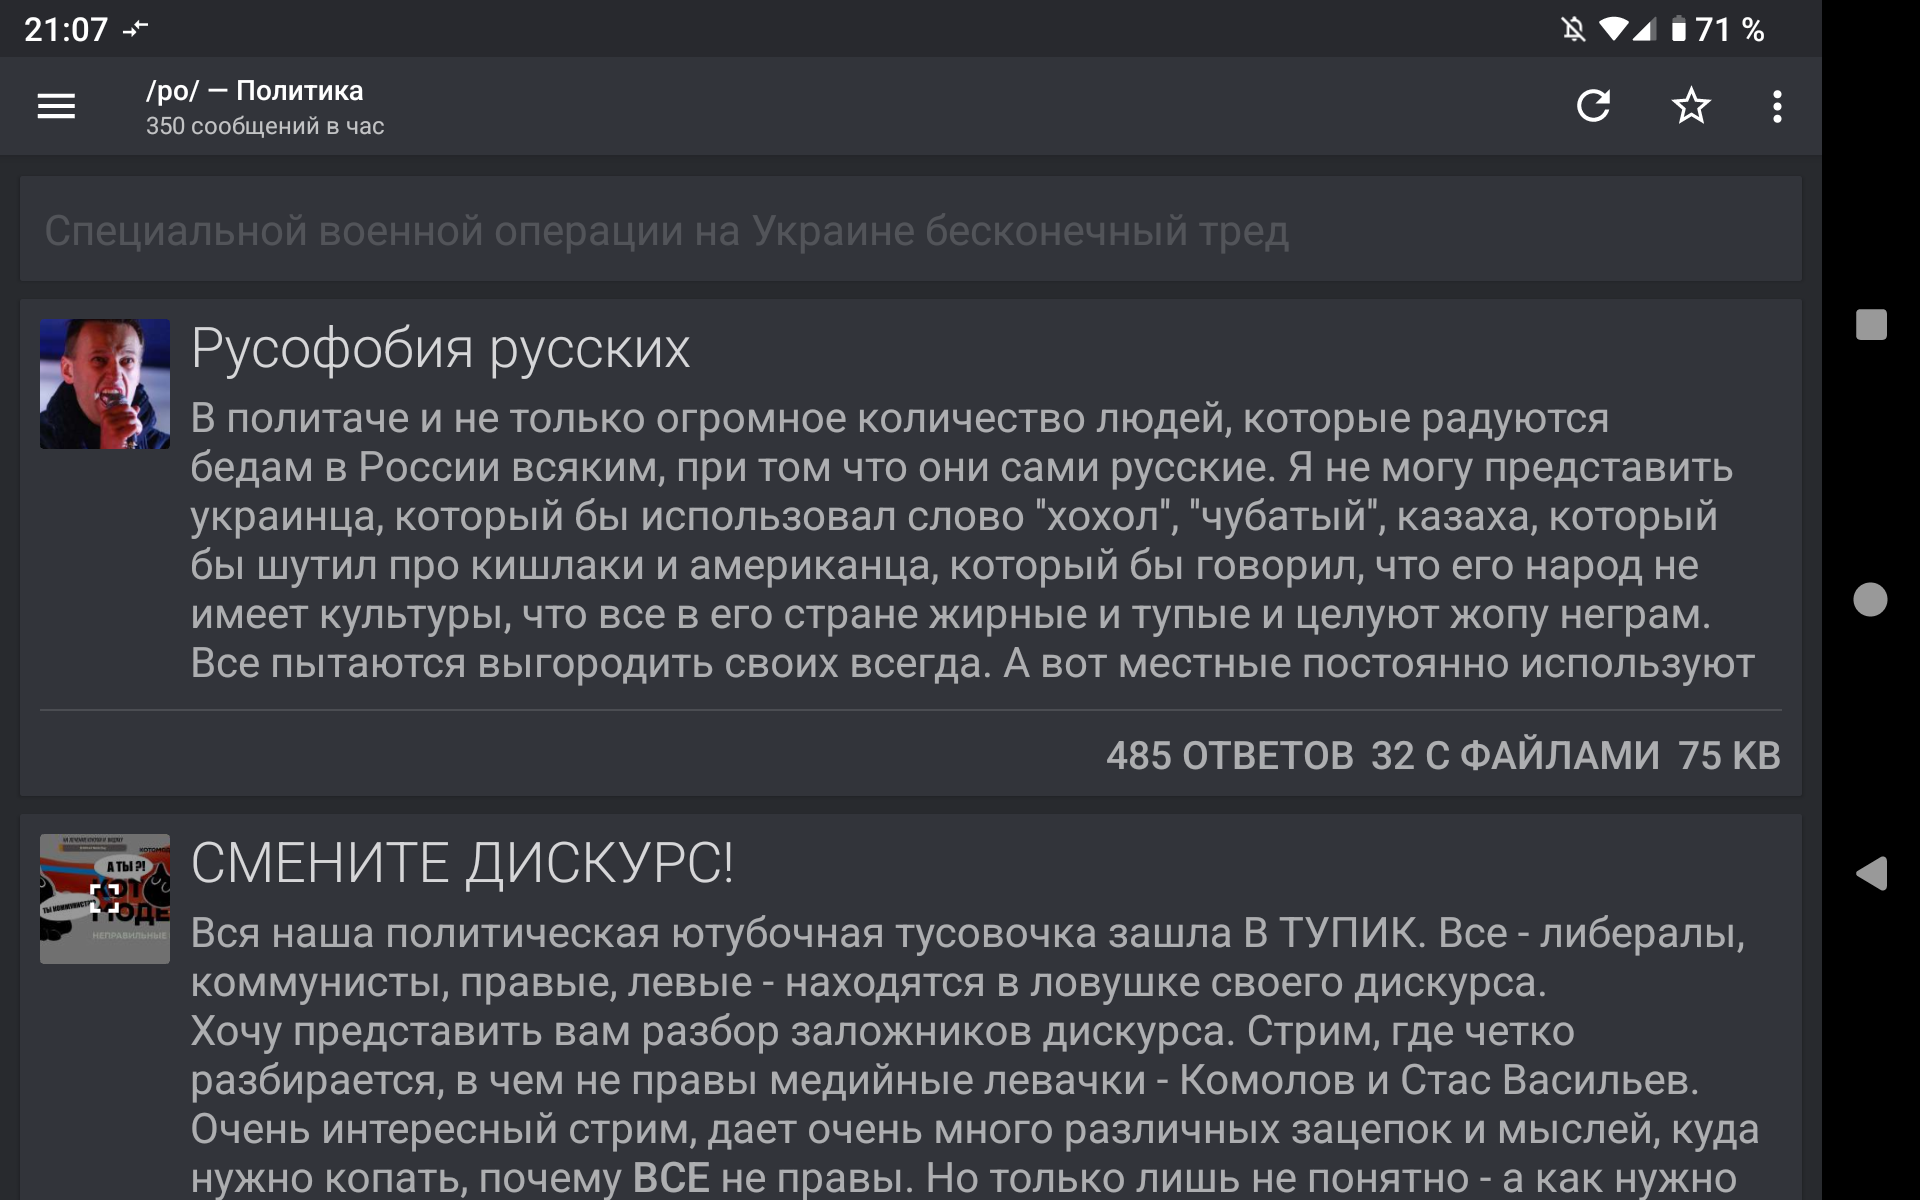Open thread titled СМЕНИТЕ ДИСКУРС!
The image size is (1920, 1200).
click(462, 863)
